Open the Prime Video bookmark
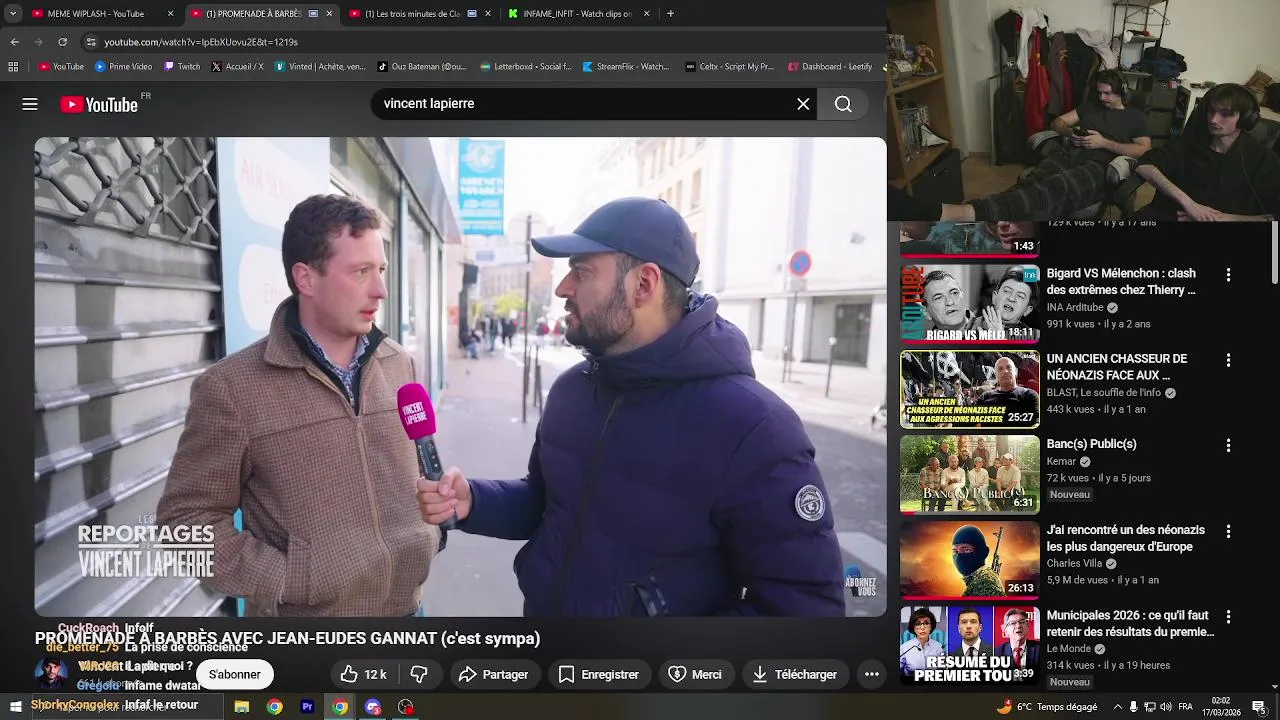 coord(123,67)
